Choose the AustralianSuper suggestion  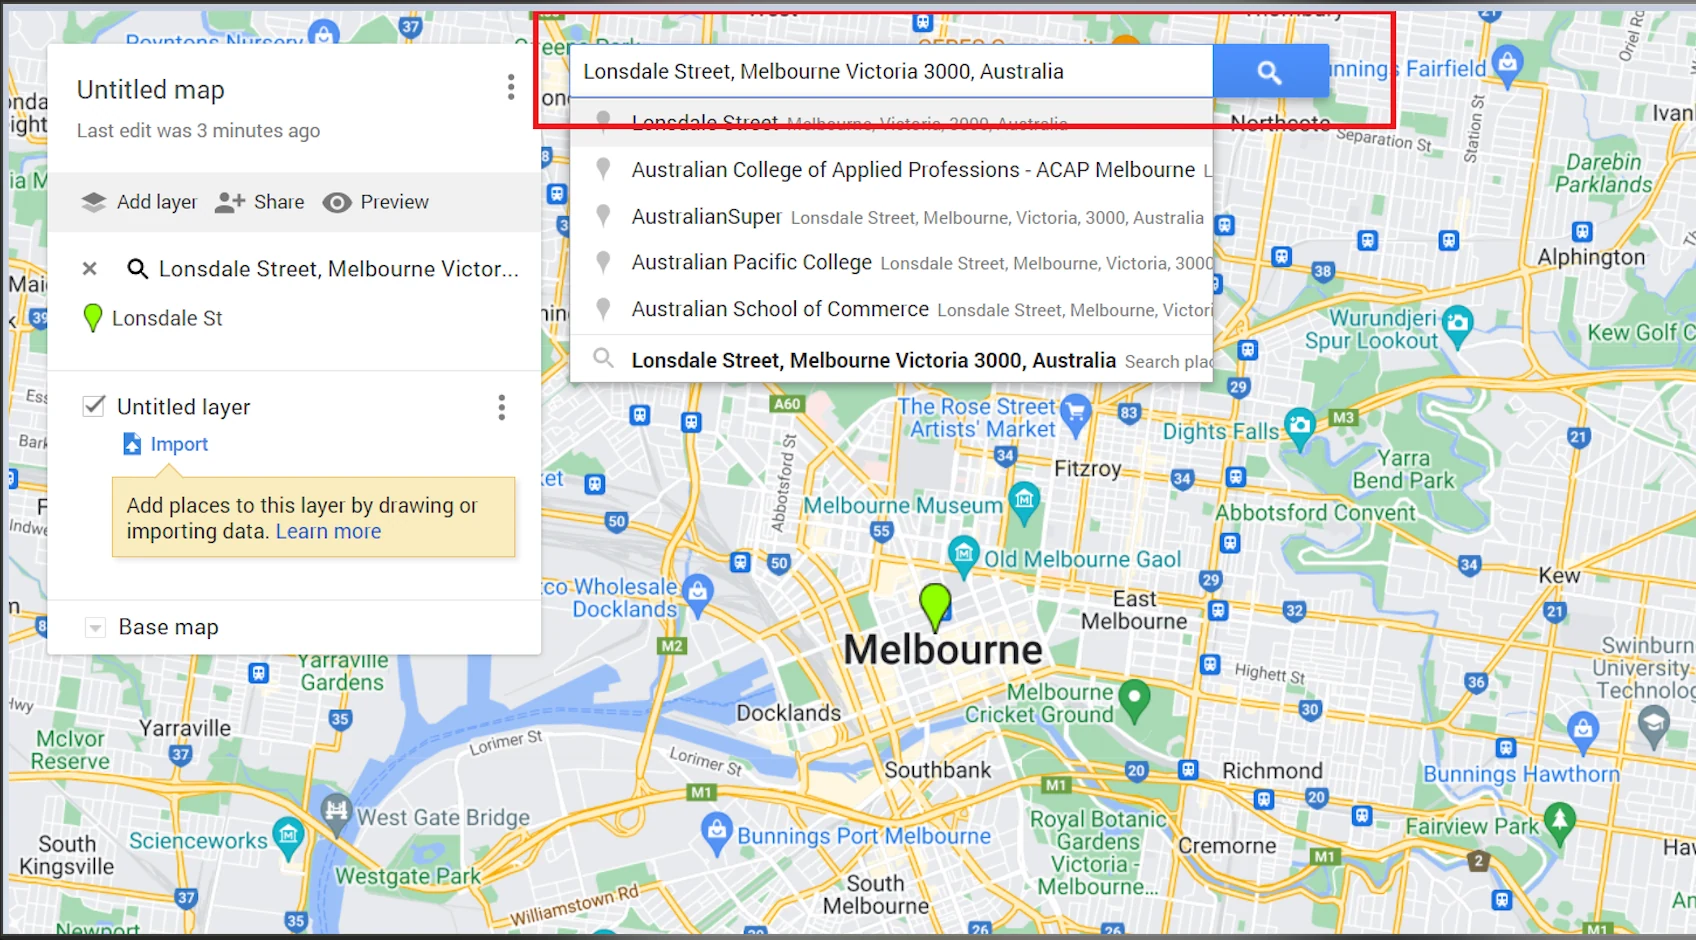point(891,217)
